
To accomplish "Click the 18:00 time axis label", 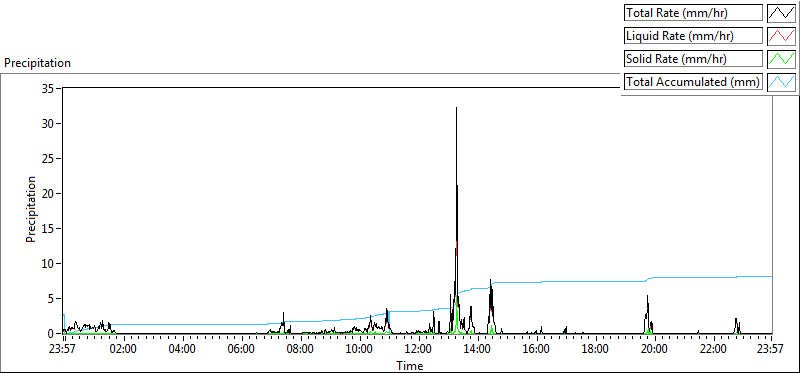I will coord(596,350).
